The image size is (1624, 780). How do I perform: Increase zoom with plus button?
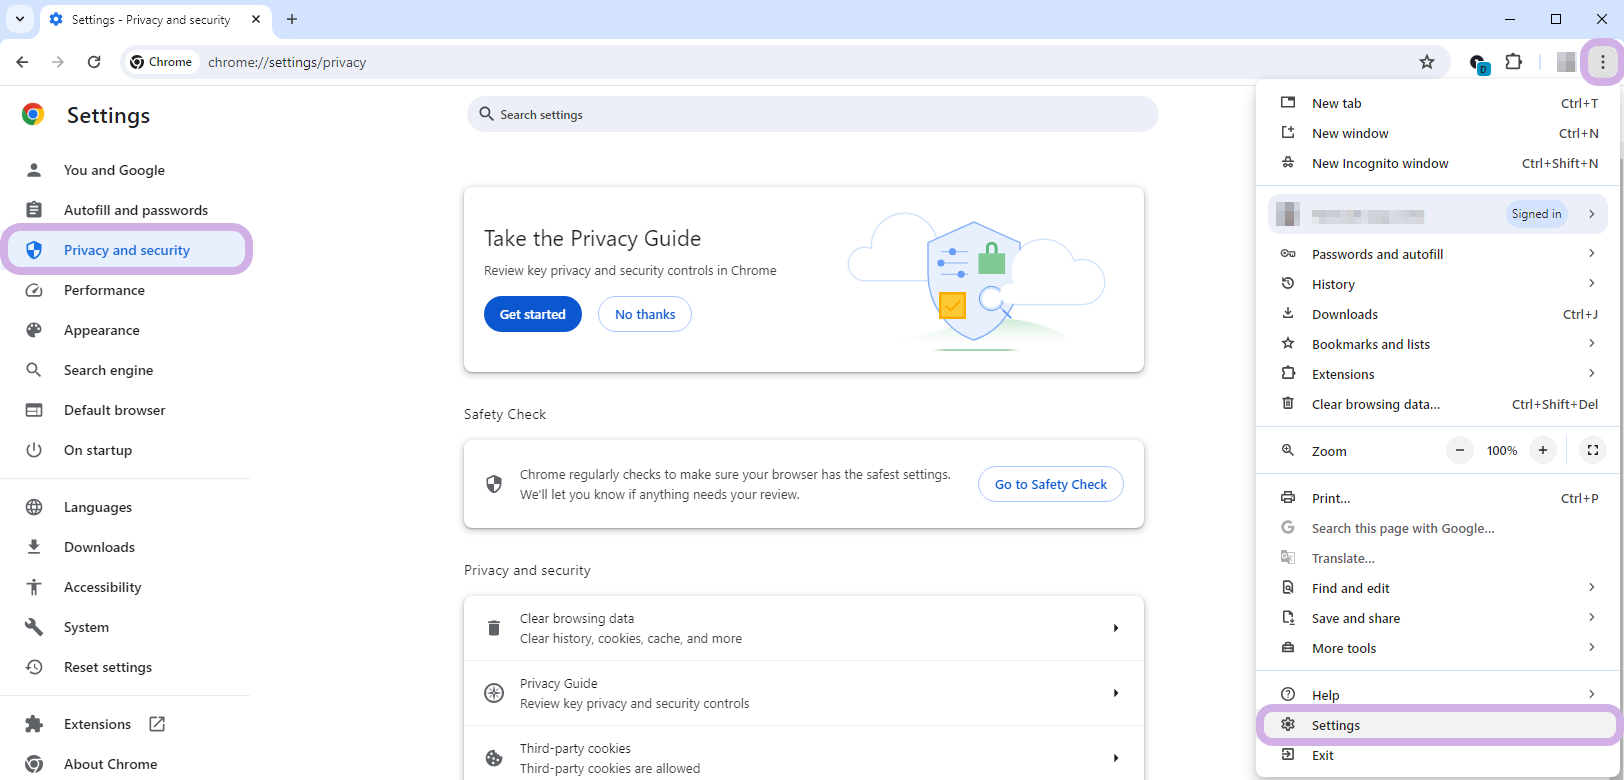[1543, 450]
